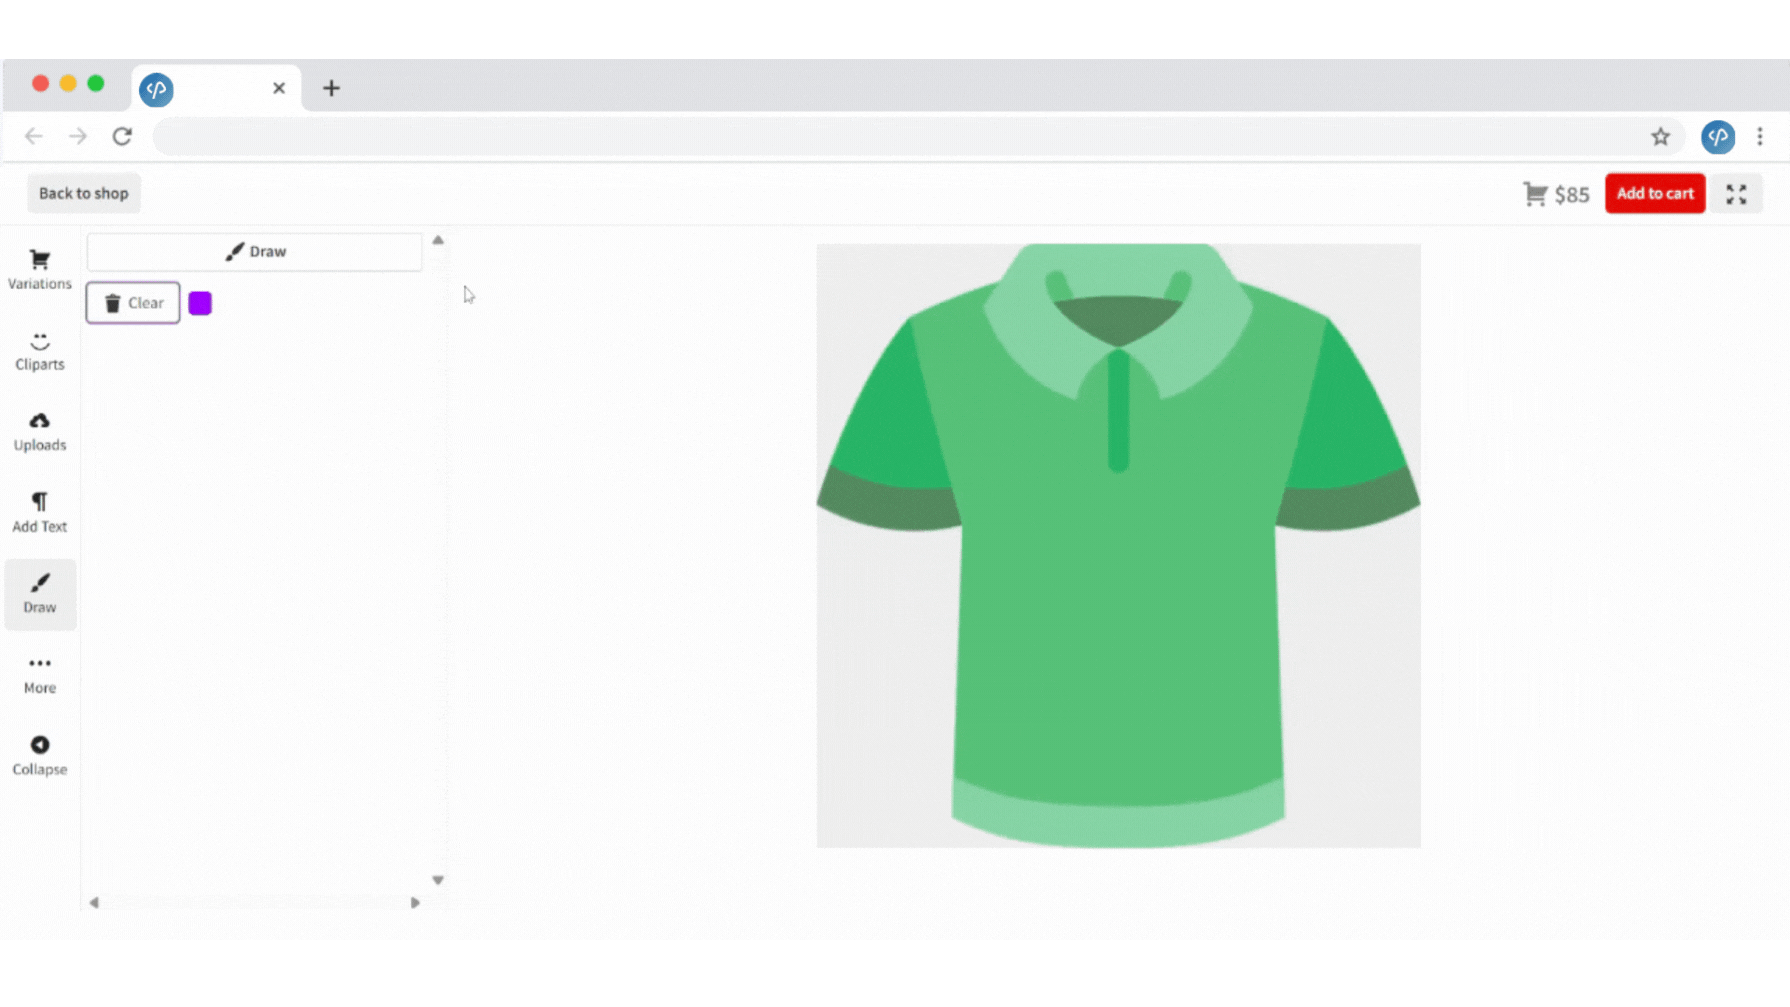Viewport: 1790px width, 1007px height.
Task: Open the More options menu
Action: click(40, 674)
